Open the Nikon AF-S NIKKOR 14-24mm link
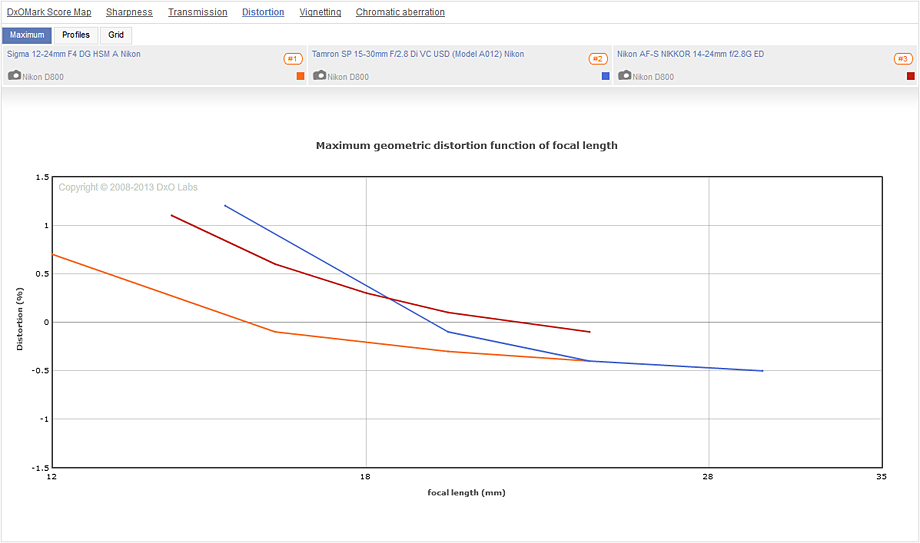The width and height of the screenshot is (920, 543). pyautogui.click(x=690, y=54)
